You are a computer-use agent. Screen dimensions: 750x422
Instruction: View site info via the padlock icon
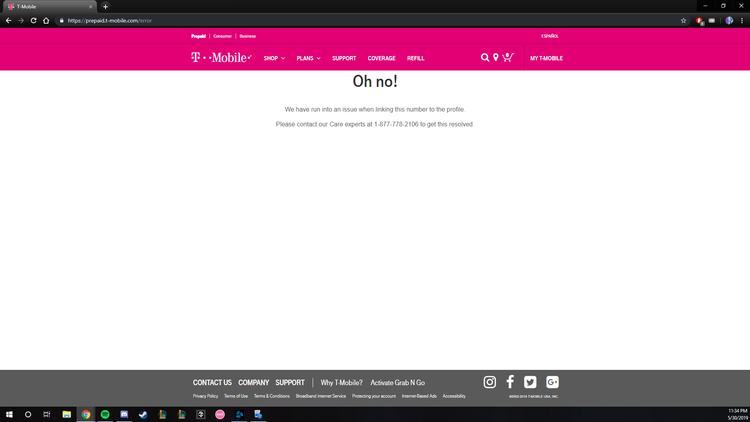61,21
